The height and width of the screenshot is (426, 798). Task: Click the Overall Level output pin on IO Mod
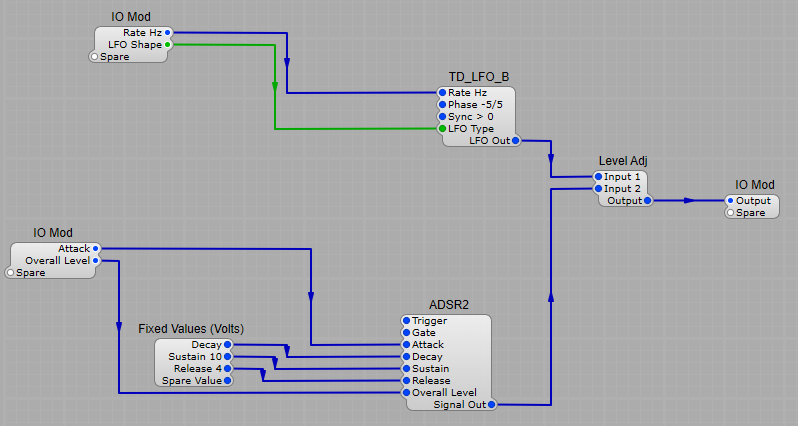(x=96, y=260)
